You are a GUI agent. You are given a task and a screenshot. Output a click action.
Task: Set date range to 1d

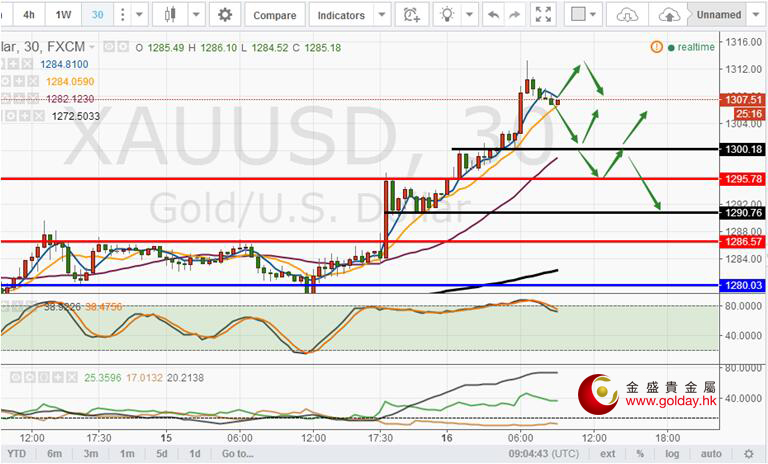pos(195,454)
